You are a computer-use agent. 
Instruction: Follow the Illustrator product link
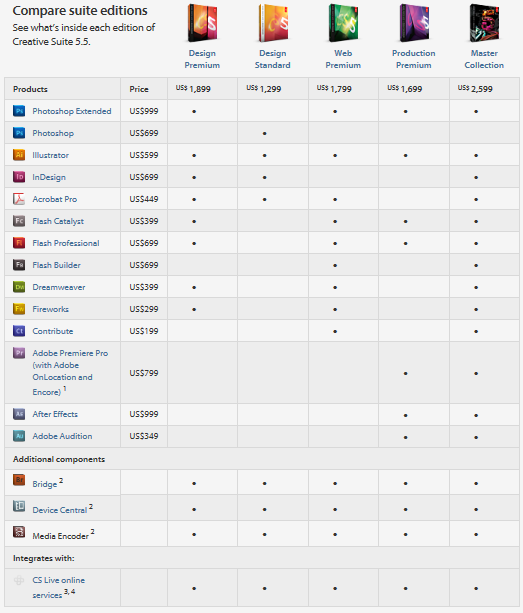tap(51, 155)
